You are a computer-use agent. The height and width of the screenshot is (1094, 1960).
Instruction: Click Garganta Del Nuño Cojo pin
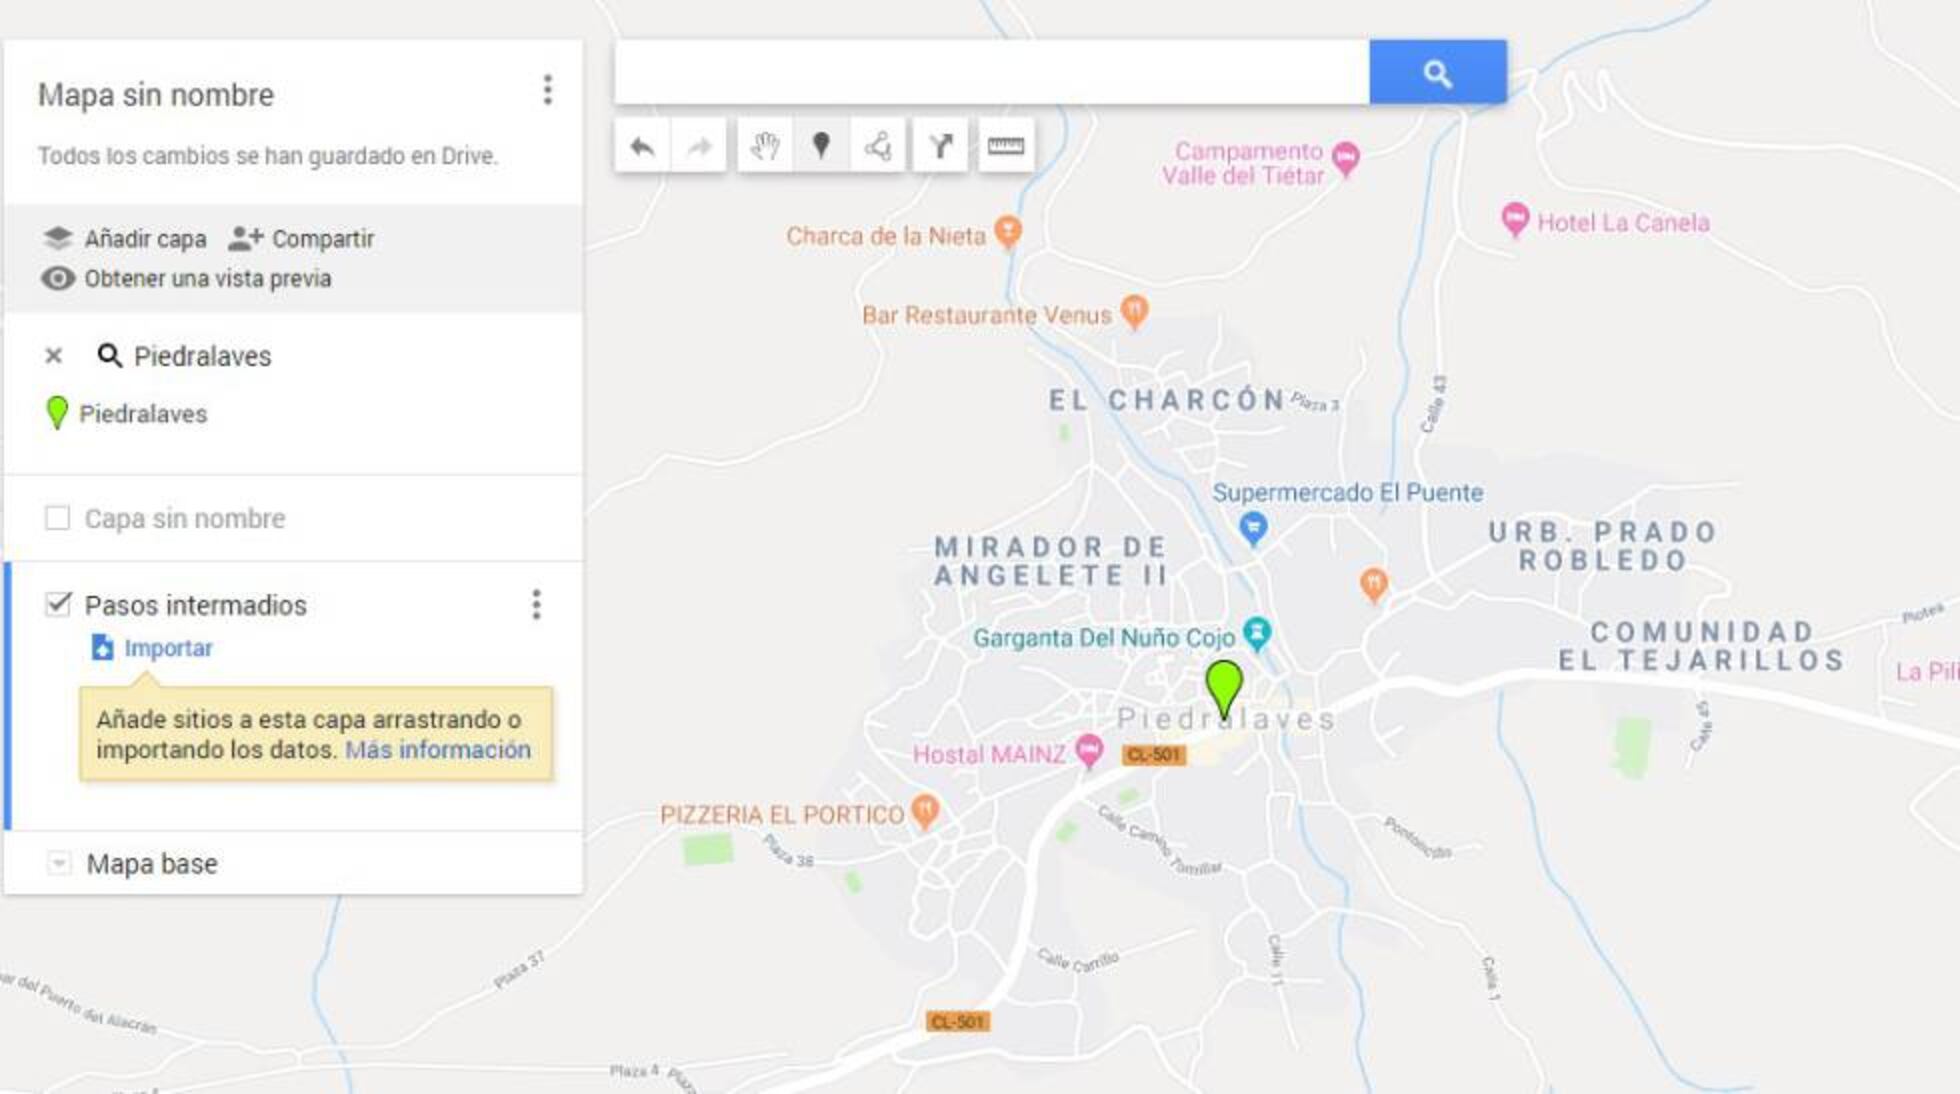(1257, 633)
